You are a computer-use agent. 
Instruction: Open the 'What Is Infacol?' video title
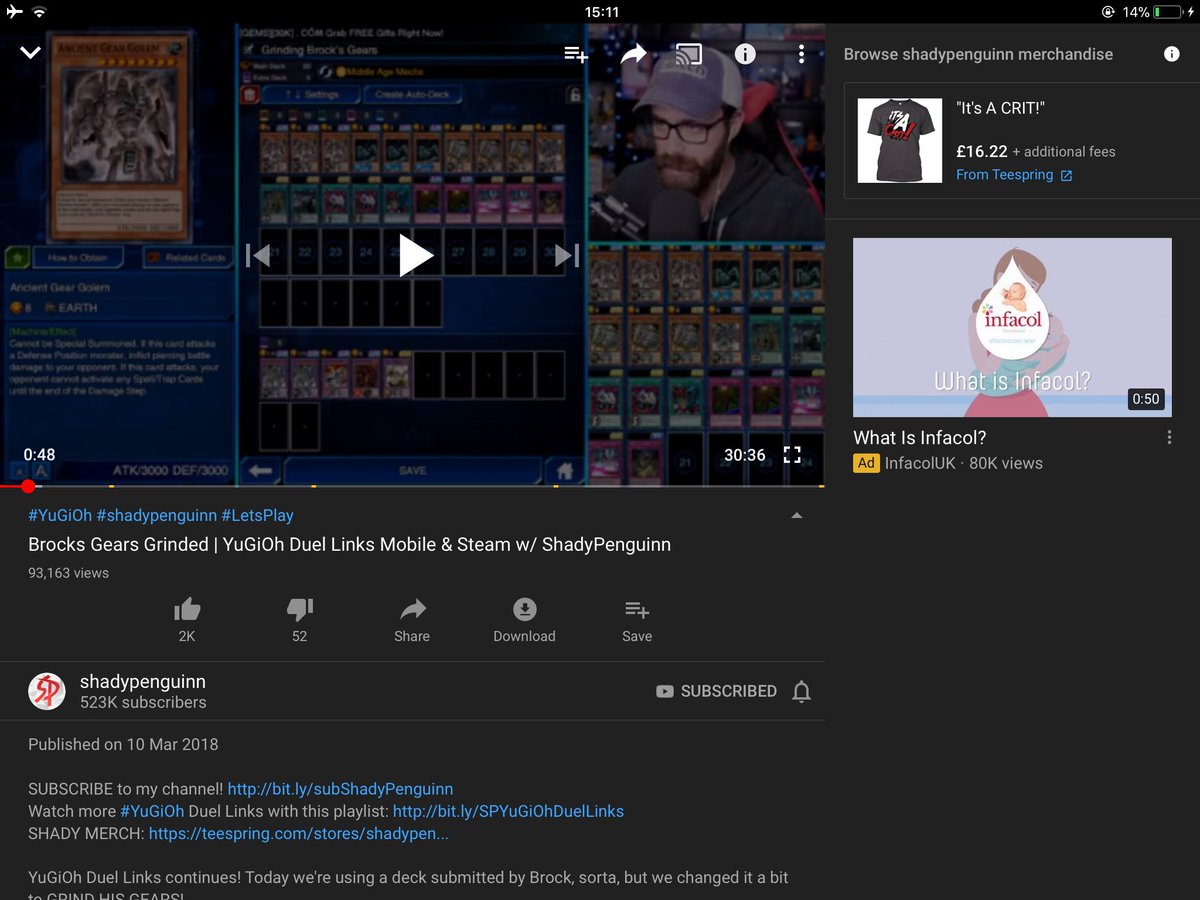click(920, 438)
